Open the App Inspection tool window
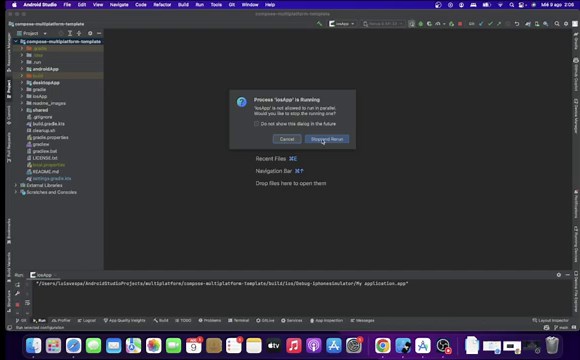Screen dimensions: 580x360 (x=327, y=320)
